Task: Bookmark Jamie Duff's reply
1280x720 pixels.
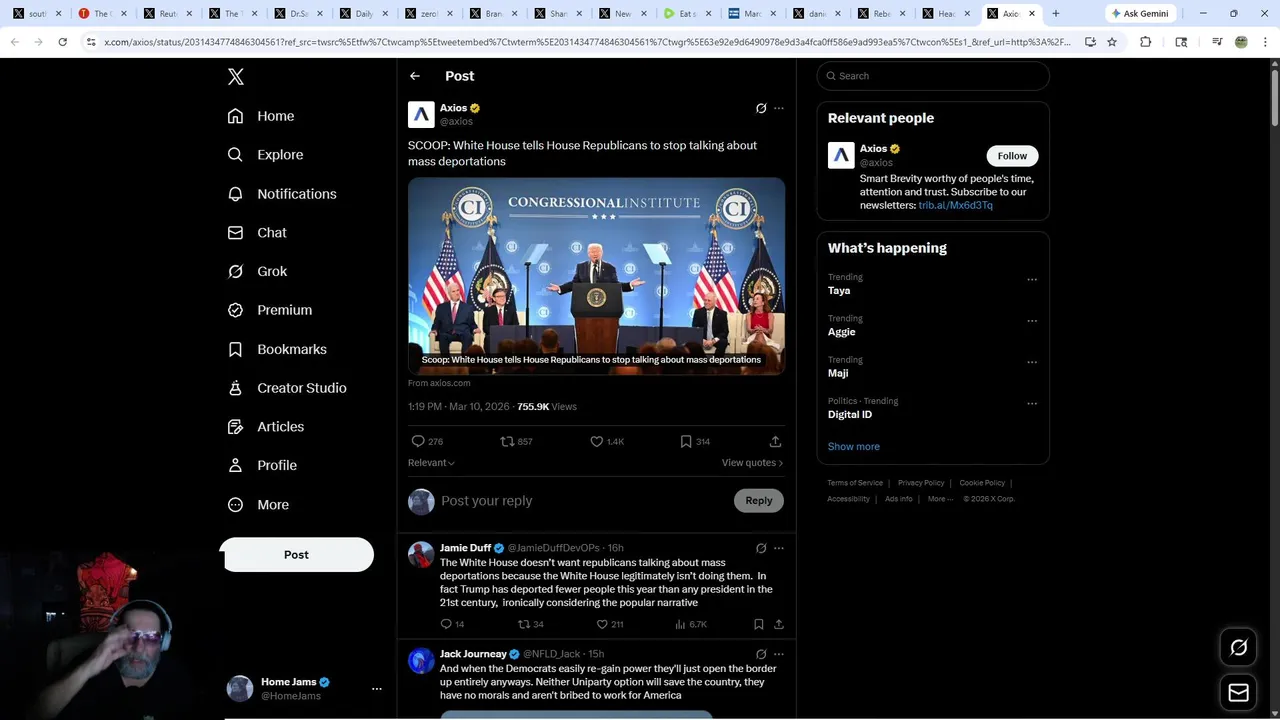Action: pyautogui.click(x=759, y=624)
